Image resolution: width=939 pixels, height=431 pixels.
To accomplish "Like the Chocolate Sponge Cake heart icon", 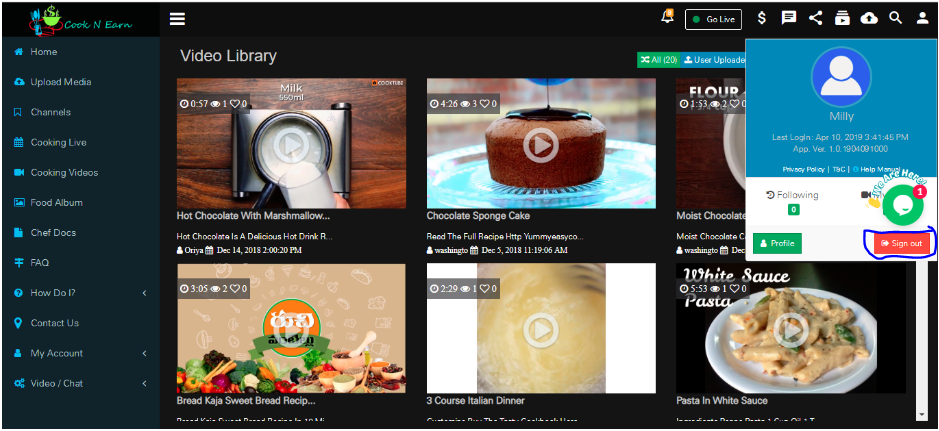I will click(484, 104).
